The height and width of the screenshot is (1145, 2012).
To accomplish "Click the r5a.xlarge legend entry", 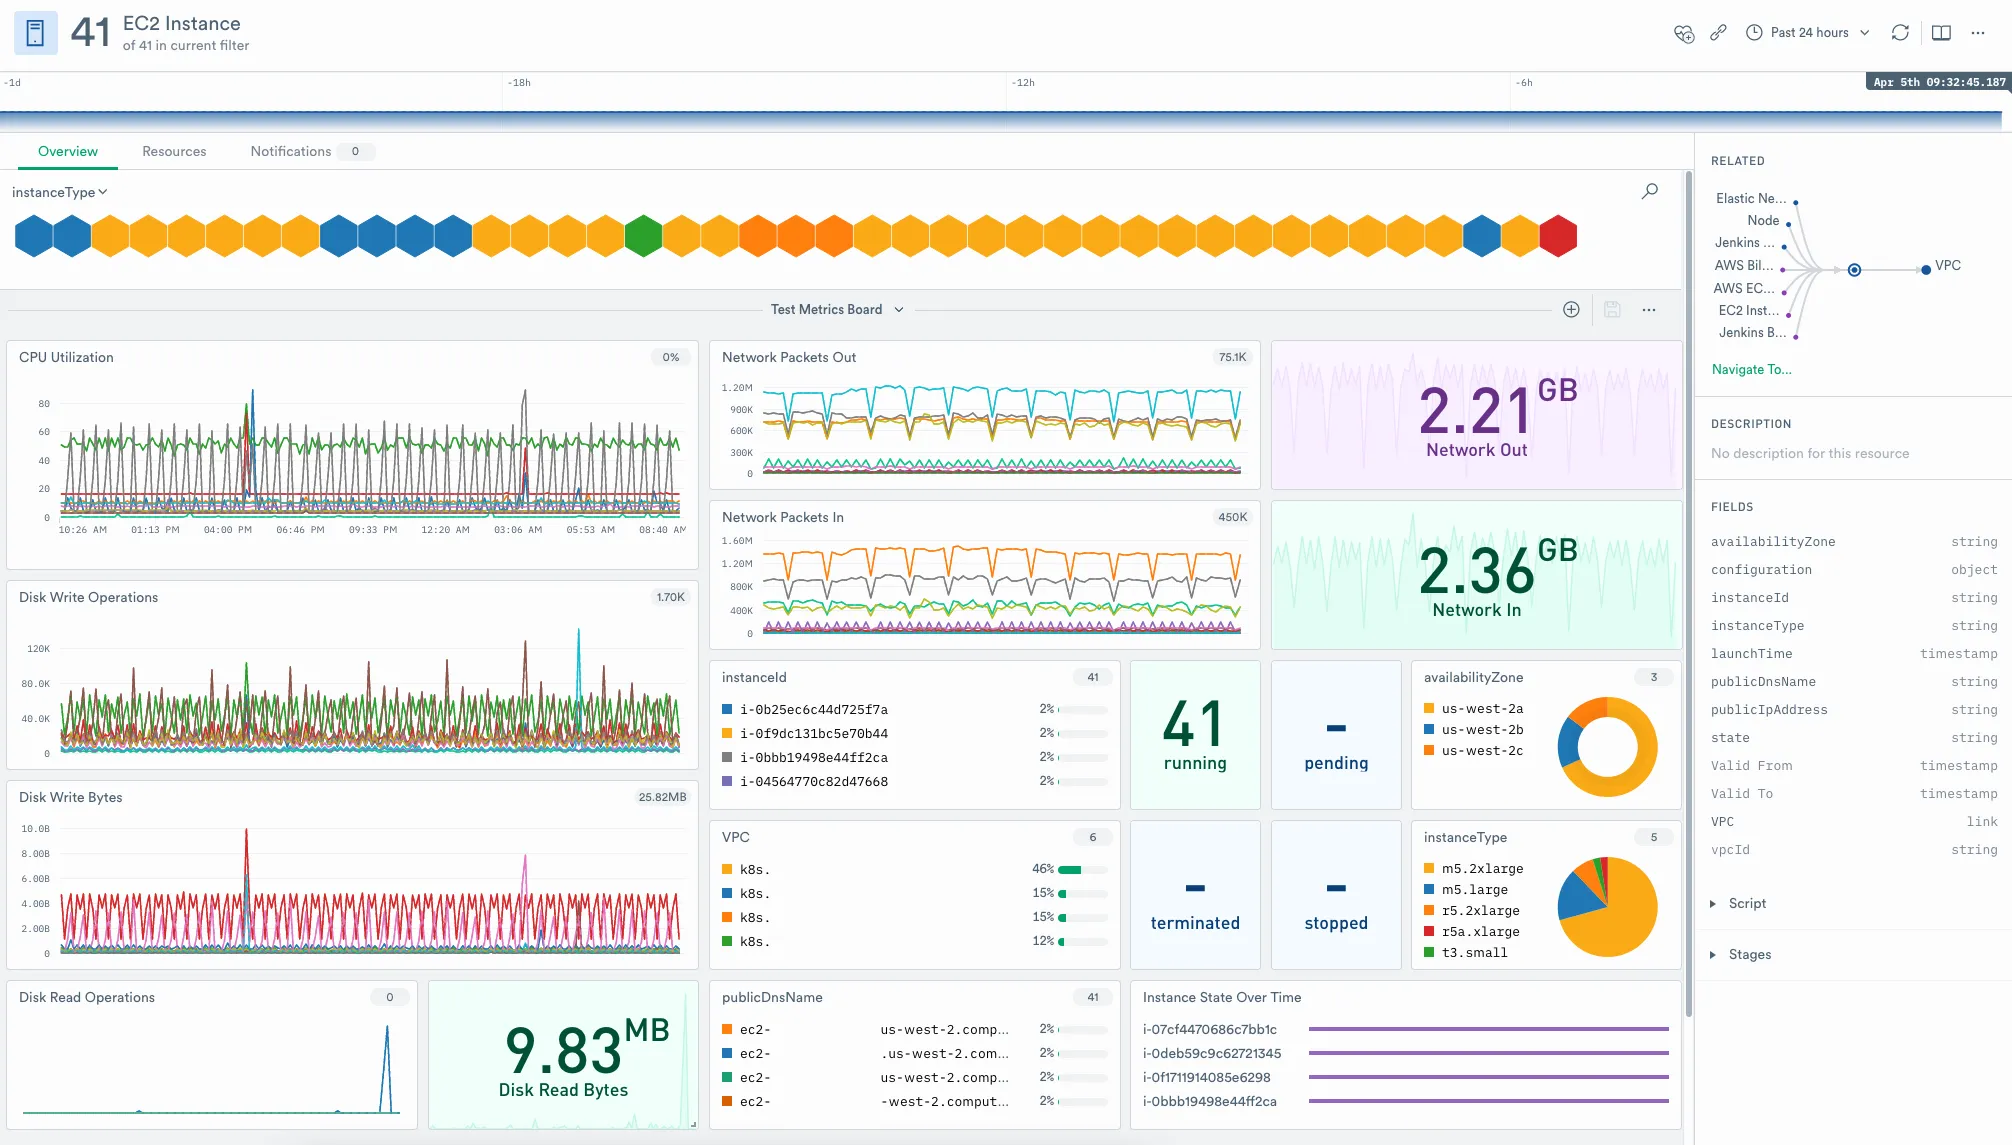I will (x=1471, y=932).
